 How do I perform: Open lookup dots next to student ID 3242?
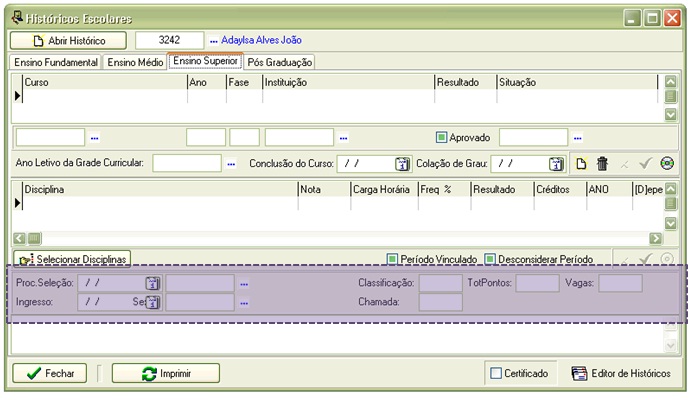point(213,41)
